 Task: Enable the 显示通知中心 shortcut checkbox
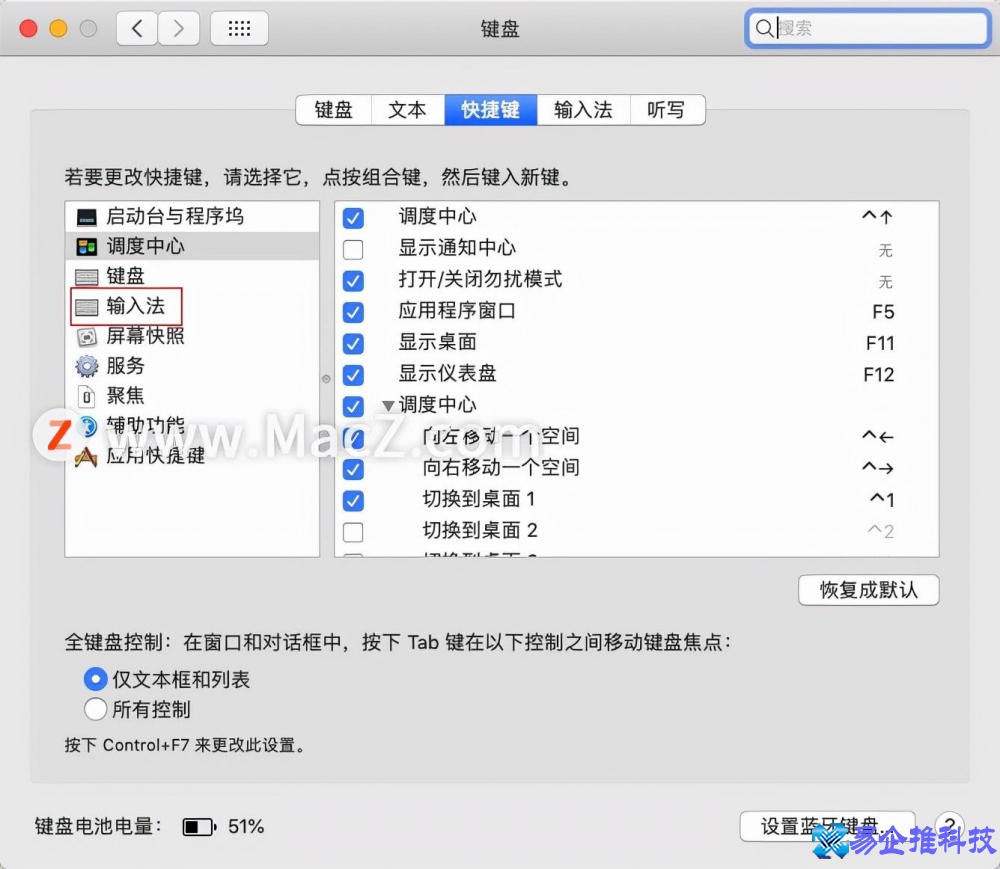[x=353, y=248]
